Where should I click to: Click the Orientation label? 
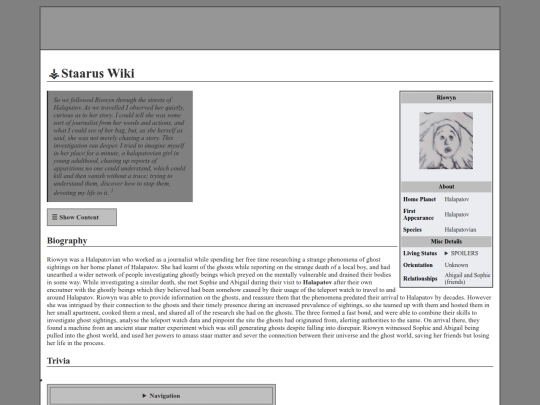click(x=418, y=265)
